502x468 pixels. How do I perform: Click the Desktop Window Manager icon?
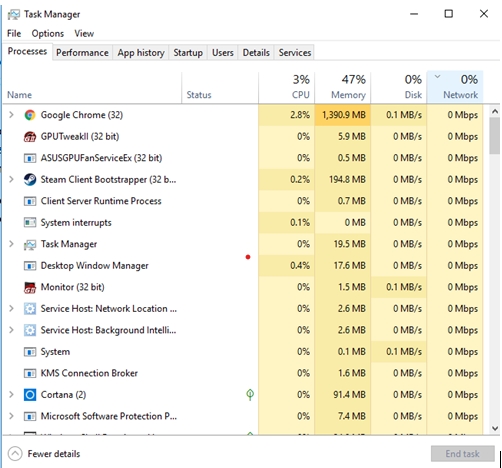tap(30, 266)
